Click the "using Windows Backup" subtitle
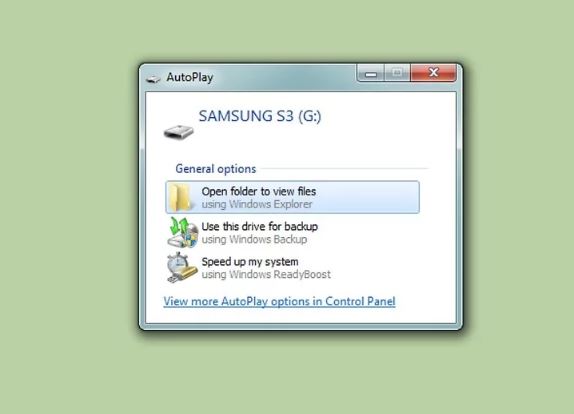The height and width of the screenshot is (414, 574). tap(254, 239)
